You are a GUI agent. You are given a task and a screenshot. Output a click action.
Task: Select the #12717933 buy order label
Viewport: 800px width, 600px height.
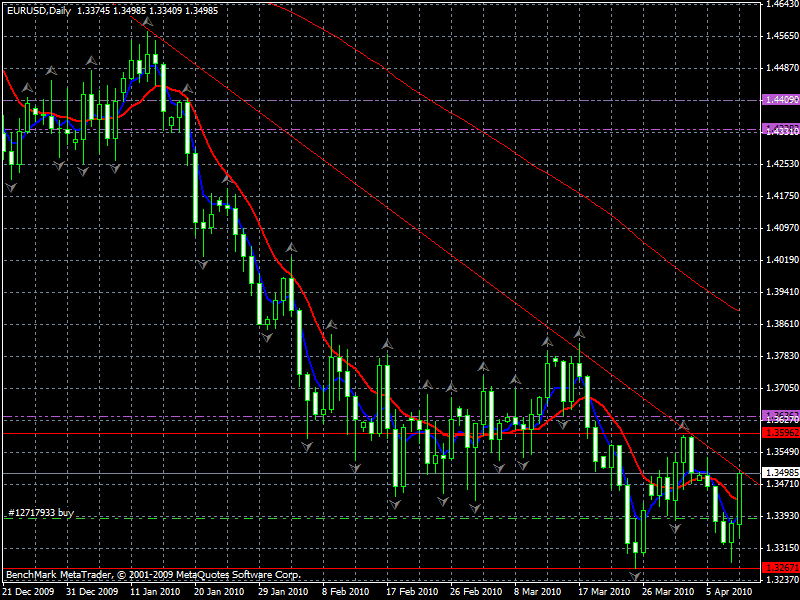point(41,513)
